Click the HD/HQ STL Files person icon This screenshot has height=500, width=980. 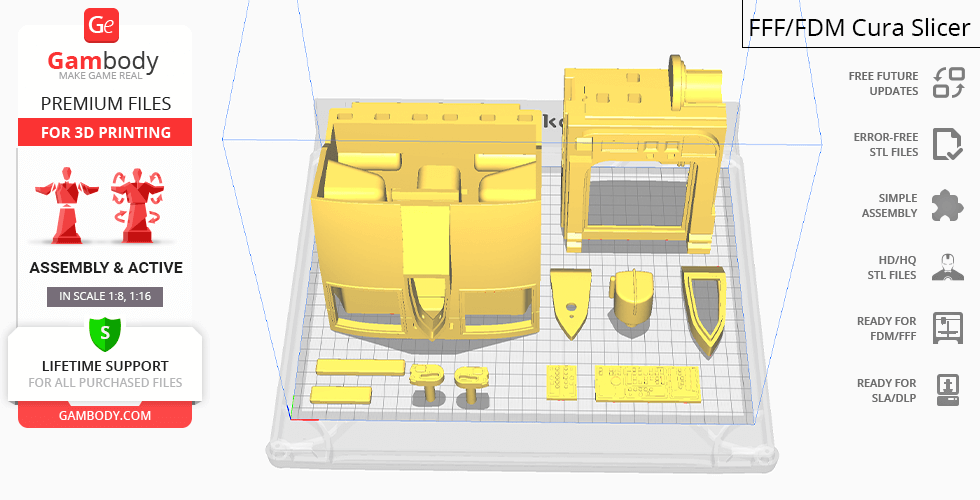947,267
